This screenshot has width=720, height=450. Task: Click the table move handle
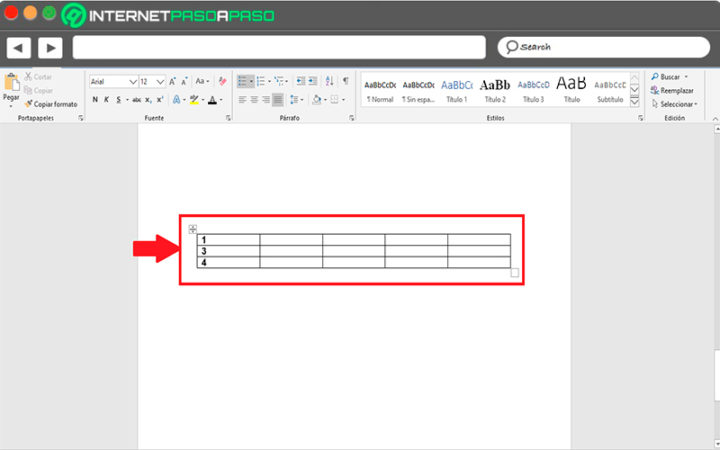(193, 229)
